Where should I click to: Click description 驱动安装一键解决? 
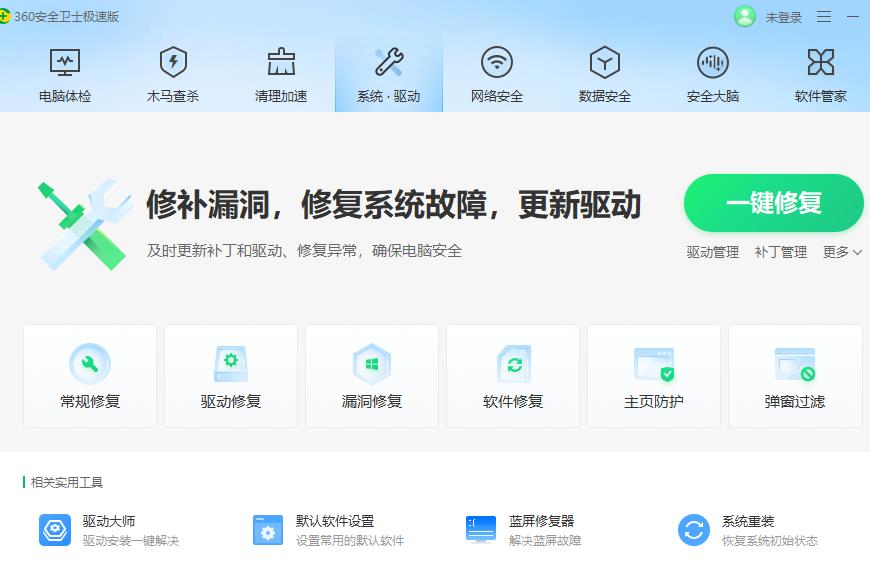click(131, 541)
